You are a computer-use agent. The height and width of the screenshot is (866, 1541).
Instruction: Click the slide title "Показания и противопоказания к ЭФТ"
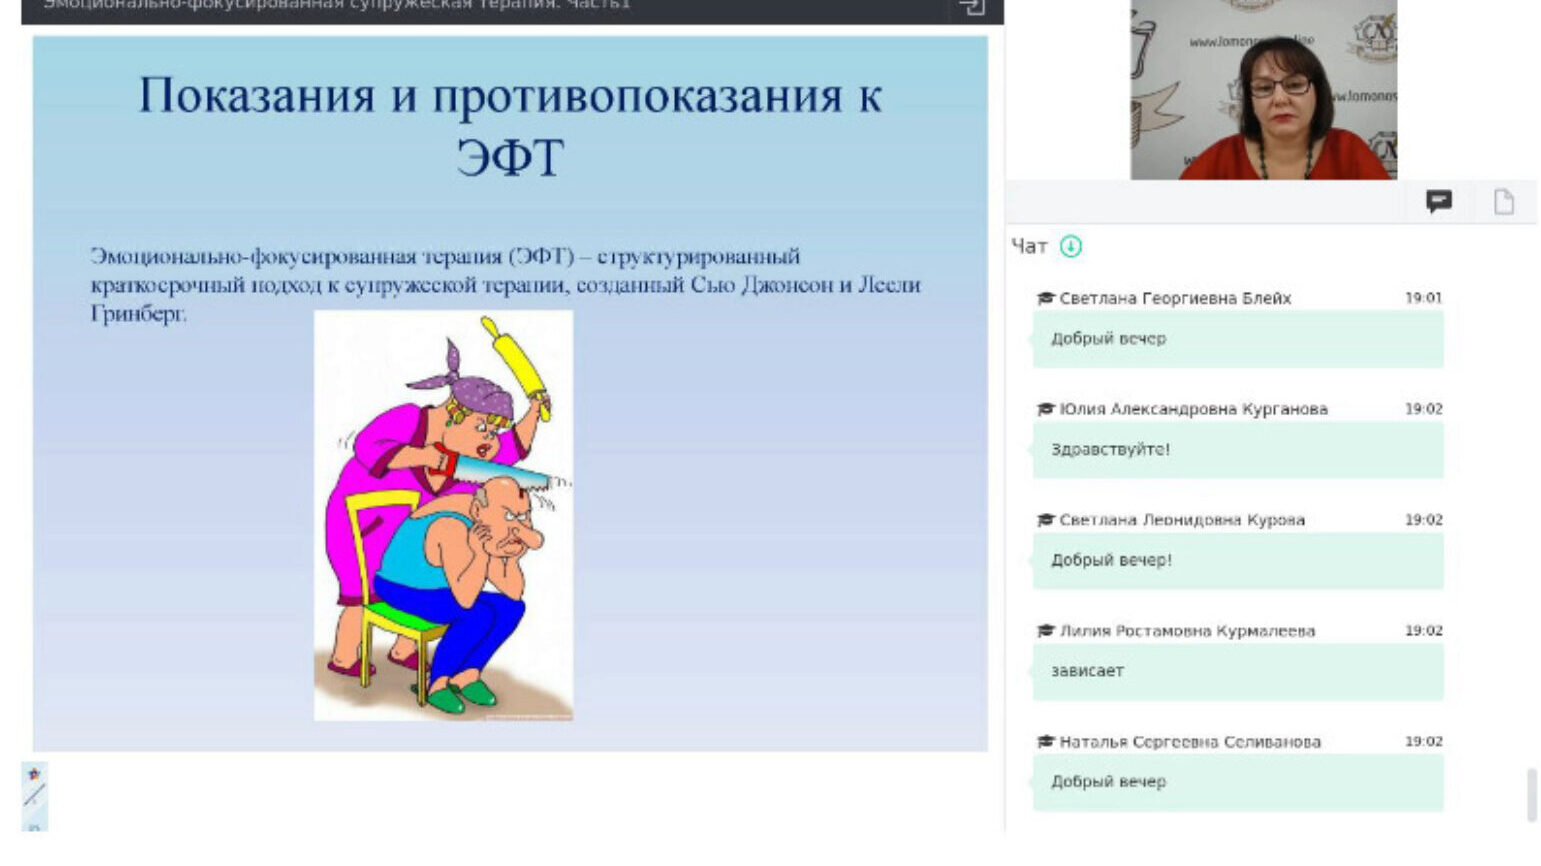coord(510,125)
